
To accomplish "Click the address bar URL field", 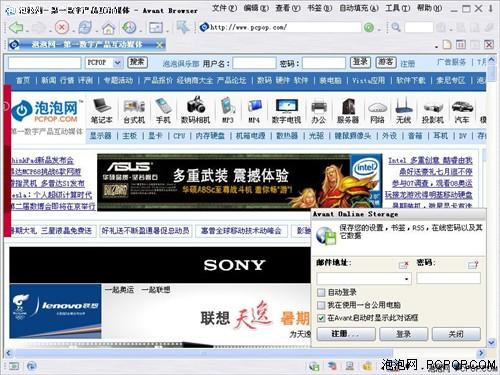I will coord(280,27).
